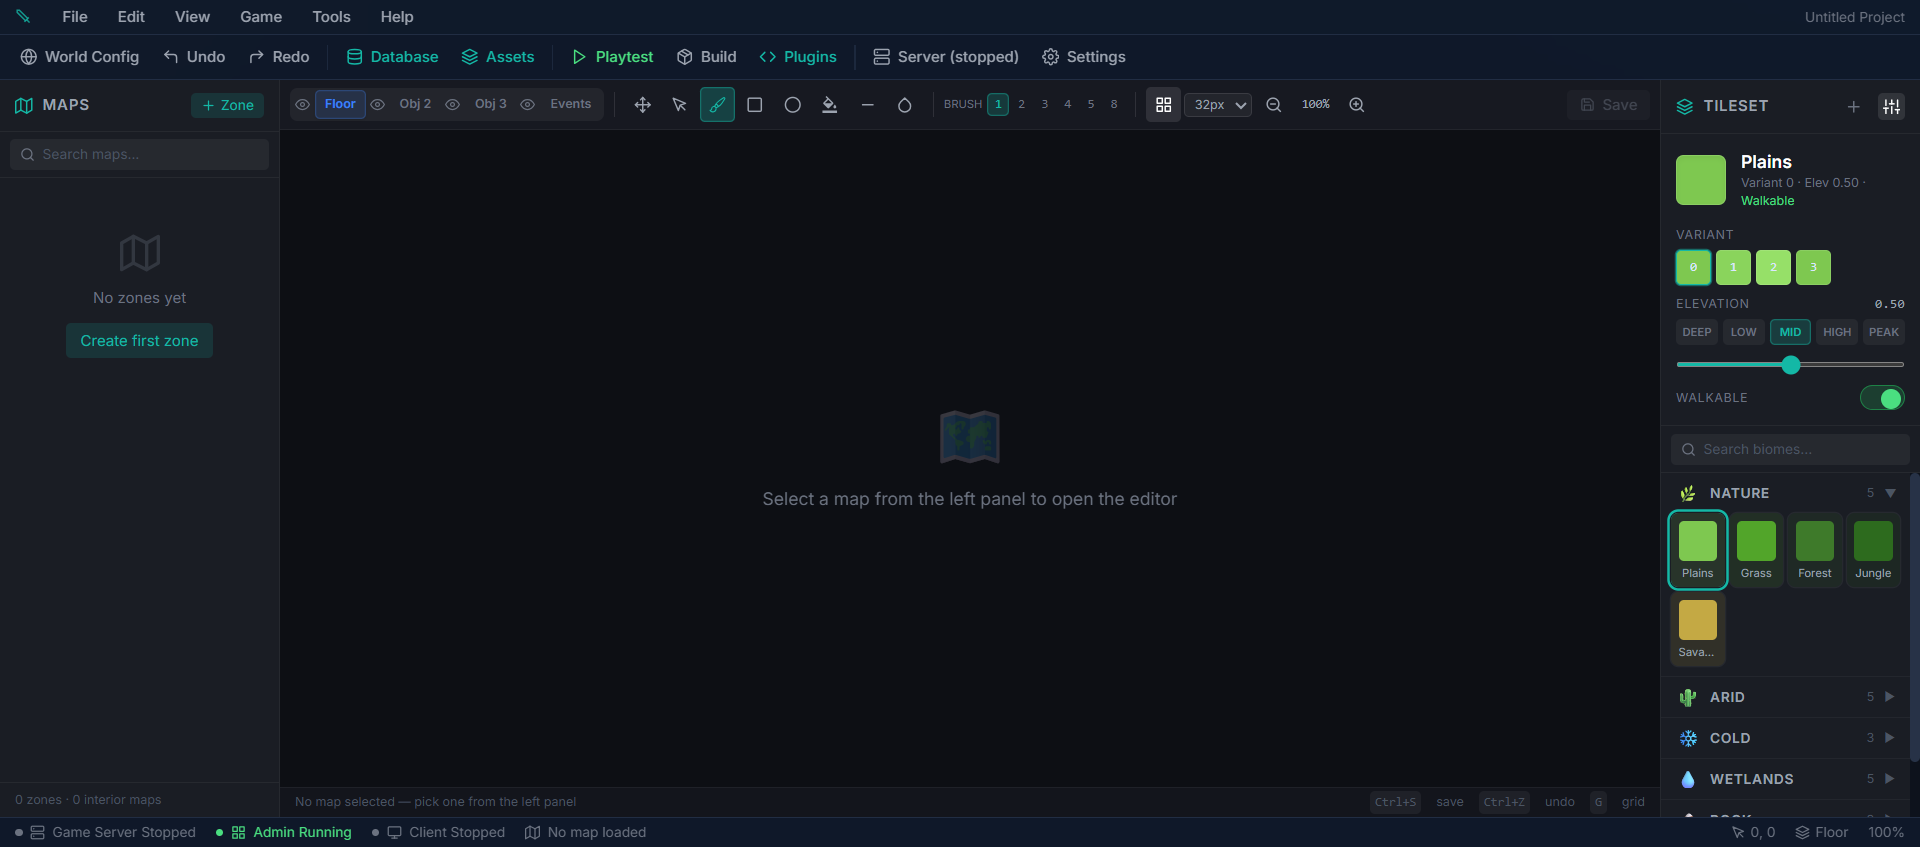The width and height of the screenshot is (1920, 847).
Task: Click the app logo icon
Action: click(x=23, y=16)
